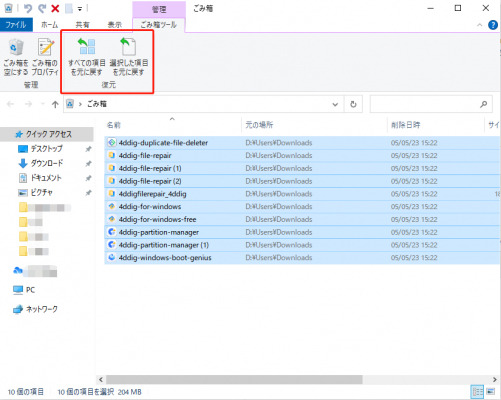
Task: Open the quick access toolbar customize dropdown
Action: 80,9
